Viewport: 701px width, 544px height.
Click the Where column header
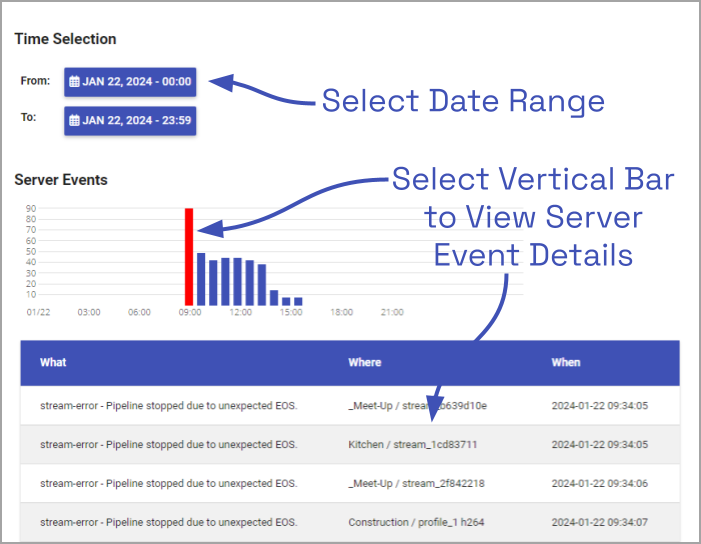point(365,363)
